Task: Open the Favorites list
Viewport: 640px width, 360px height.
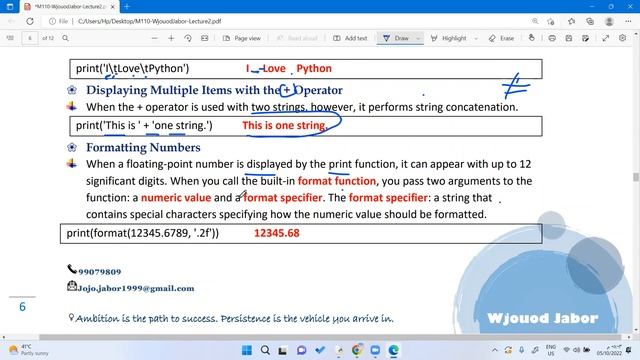Action: pos(571,21)
